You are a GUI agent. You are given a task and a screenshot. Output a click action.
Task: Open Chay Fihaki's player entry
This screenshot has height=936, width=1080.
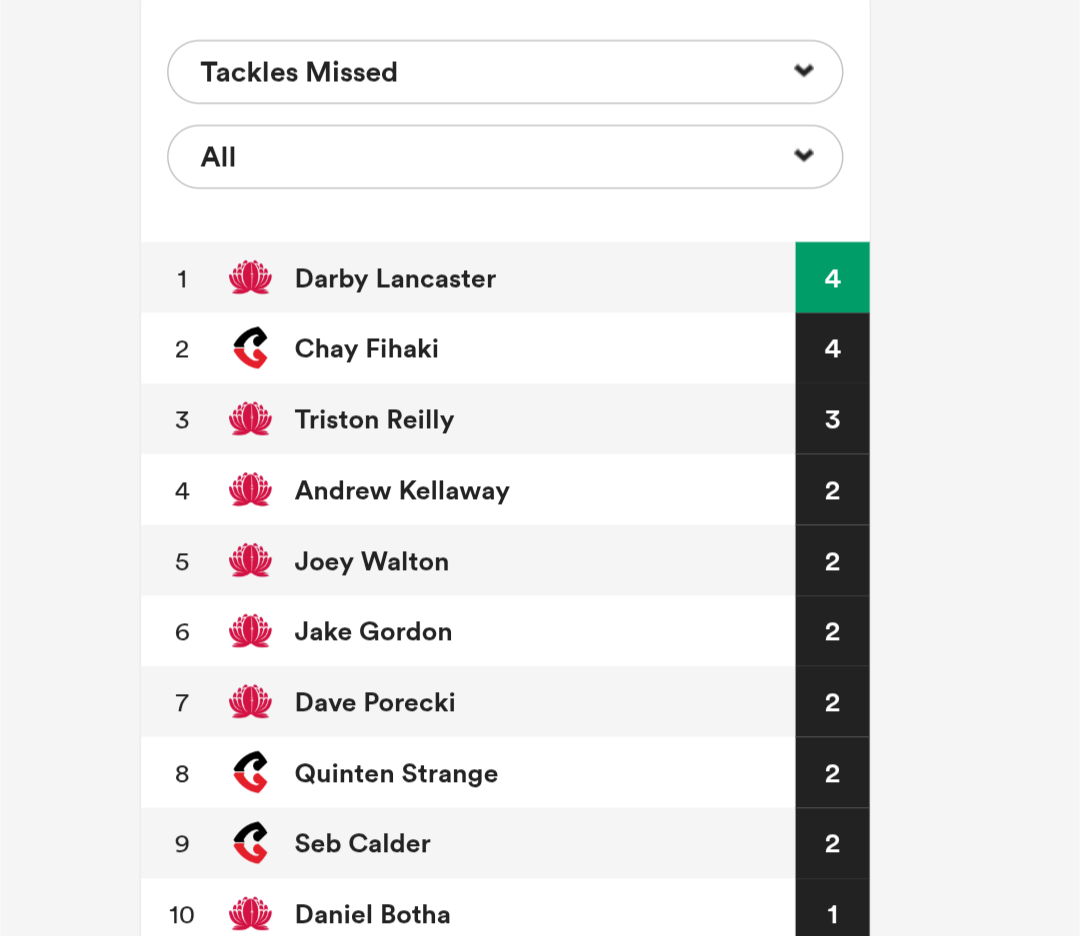[x=366, y=349]
